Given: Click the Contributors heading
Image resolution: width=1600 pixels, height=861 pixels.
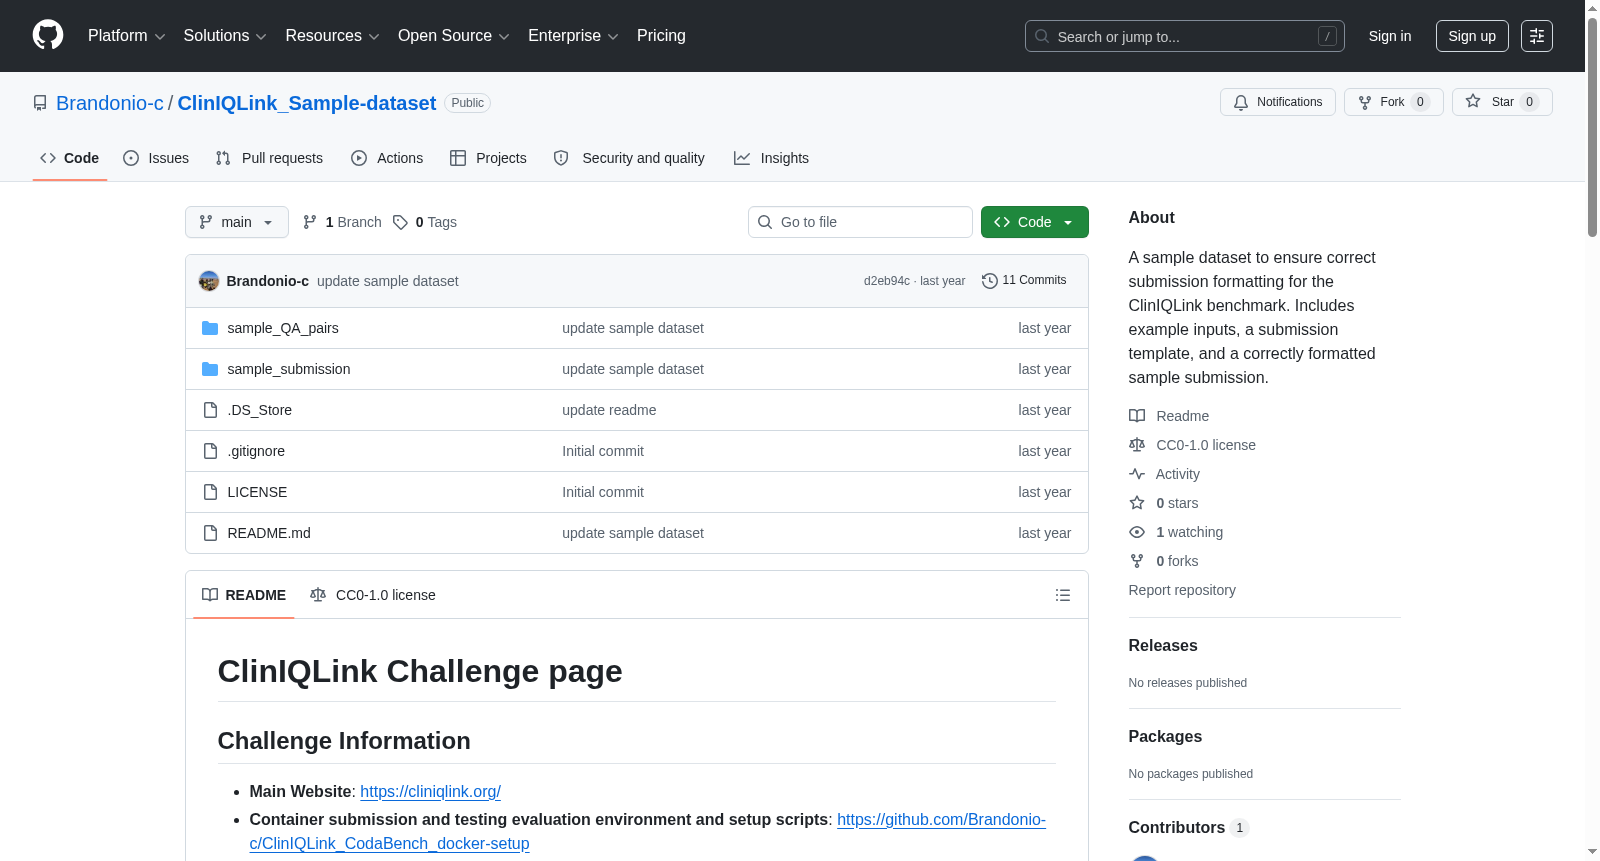Looking at the screenshot, I should (x=1177, y=828).
